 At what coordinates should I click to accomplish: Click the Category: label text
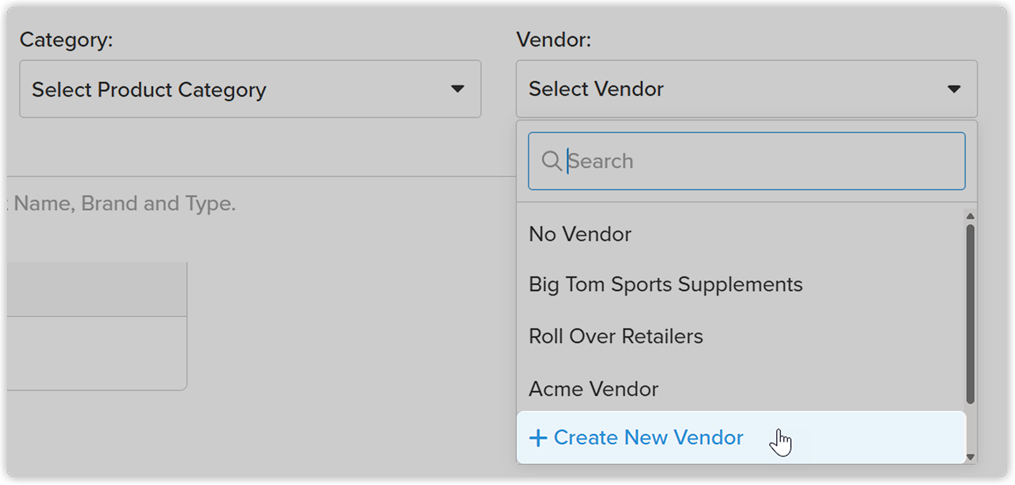[66, 40]
